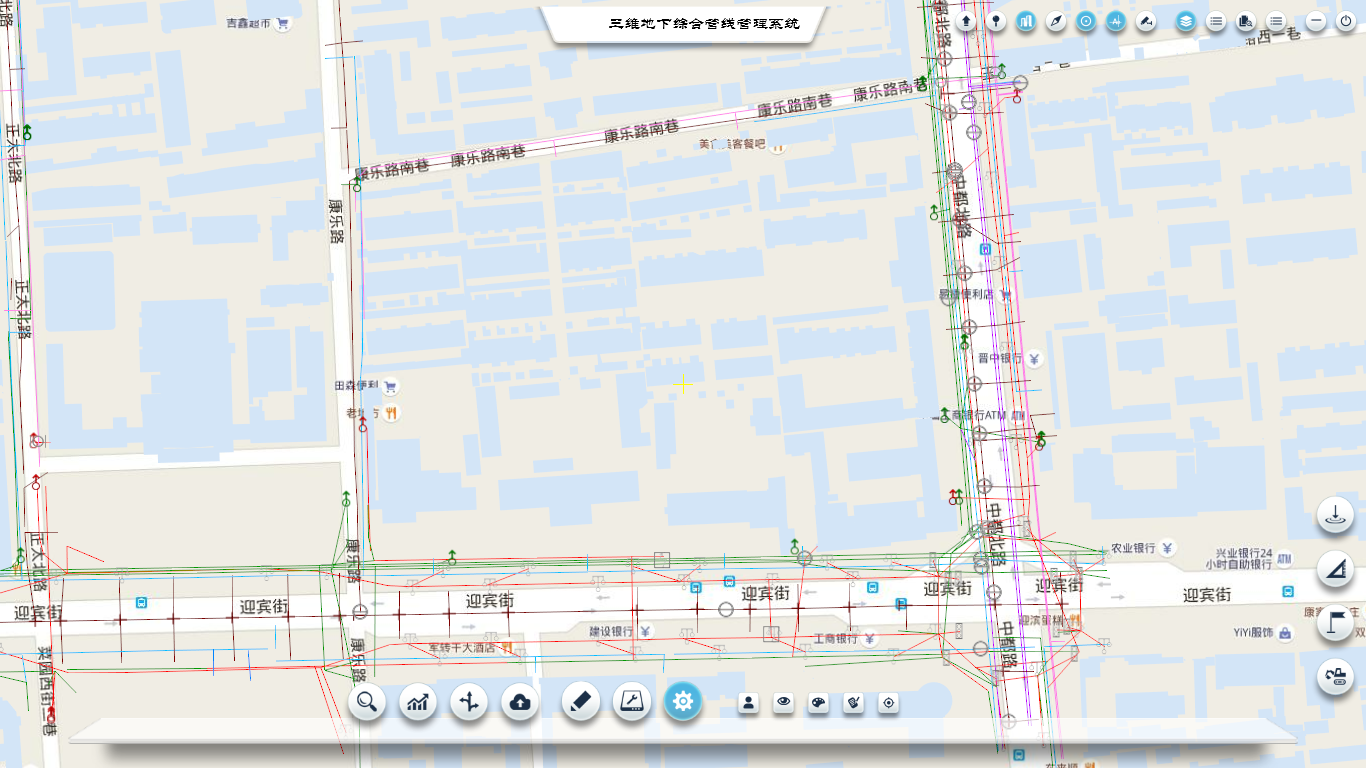Open the user account settings icon
The height and width of the screenshot is (768, 1366).
point(749,703)
